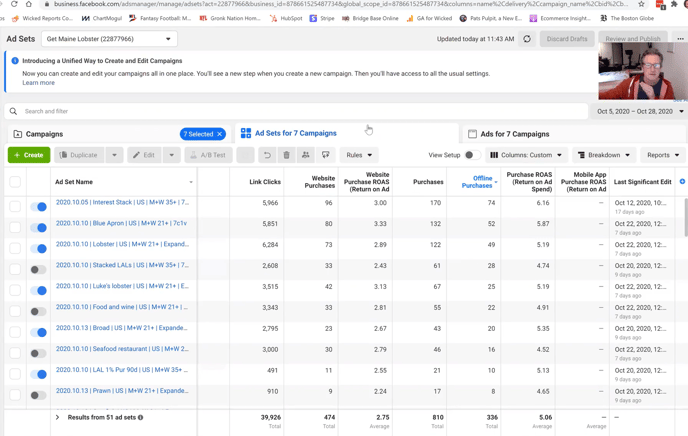The image size is (688, 436).
Task: Check the select-all header checkbox
Action: tap(15, 182)
